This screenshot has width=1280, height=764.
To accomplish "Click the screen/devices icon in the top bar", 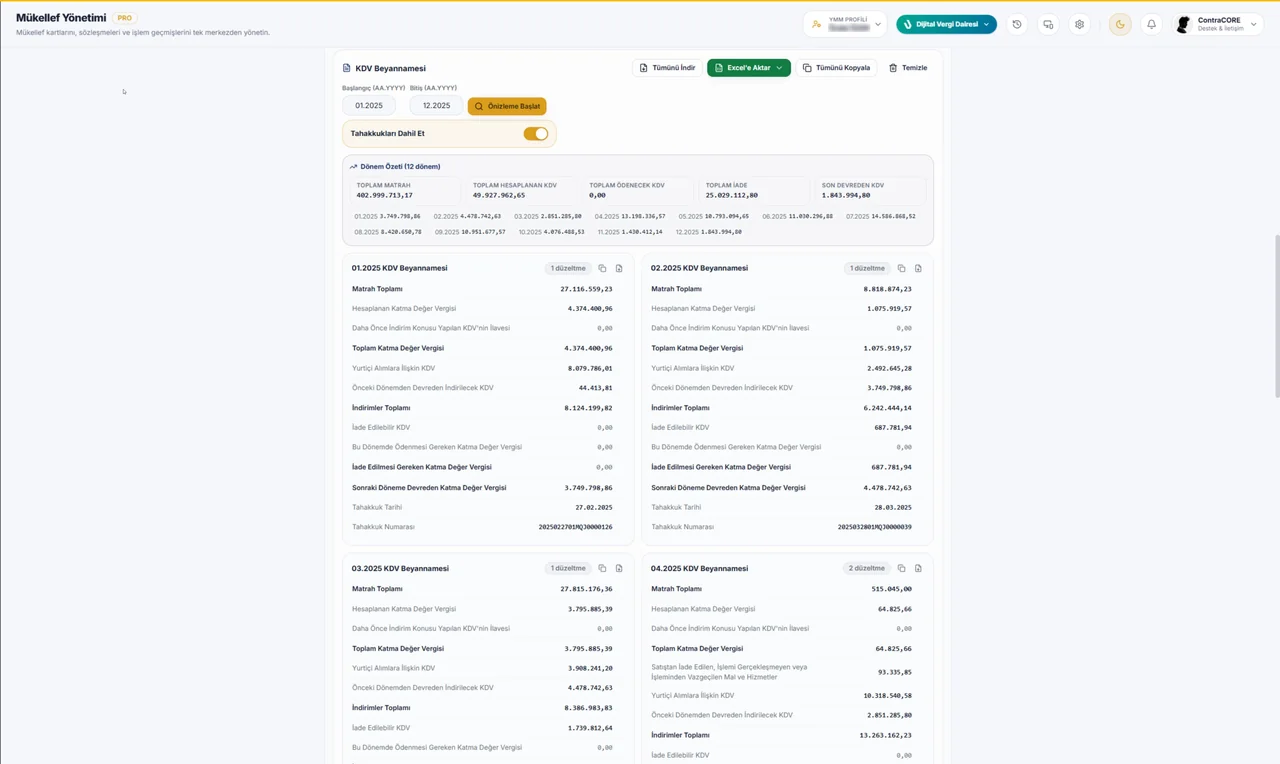I will [1048, 24].
